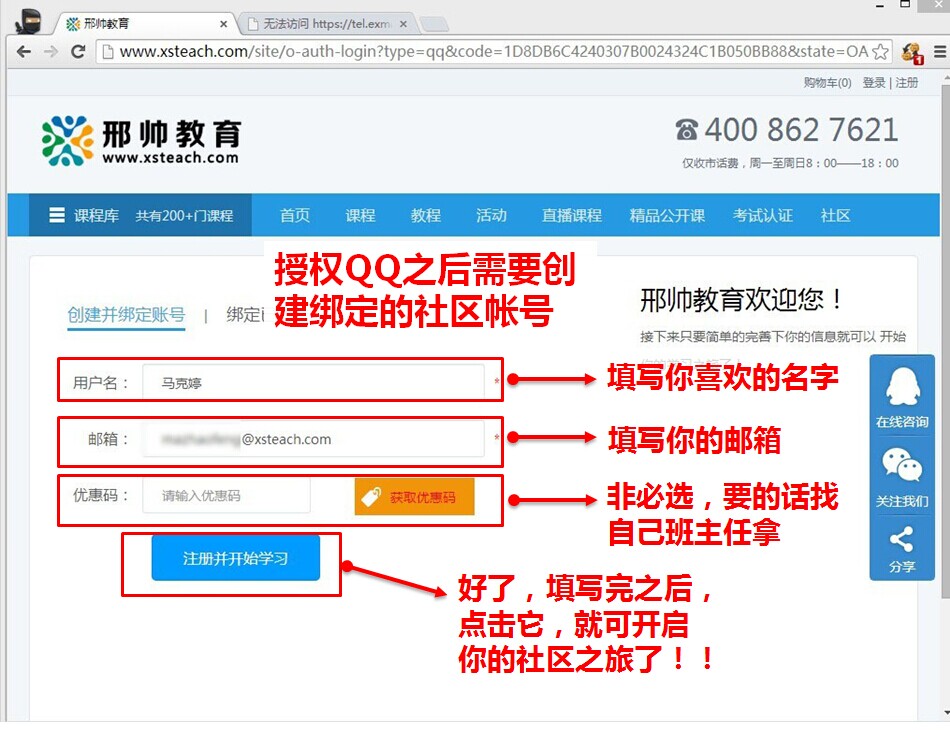The height and width of the screenshot is (741, 950).
Task: Open WeChat follow us (关注我们)
Action: (x=902, y=477)
